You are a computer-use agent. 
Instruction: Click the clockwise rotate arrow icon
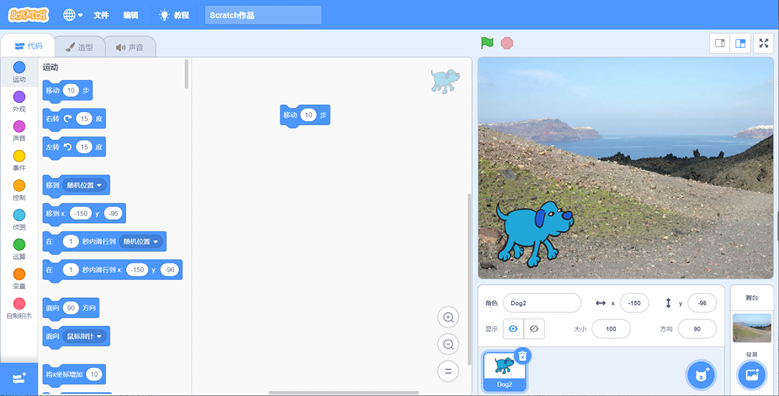(x=68, y=119)
